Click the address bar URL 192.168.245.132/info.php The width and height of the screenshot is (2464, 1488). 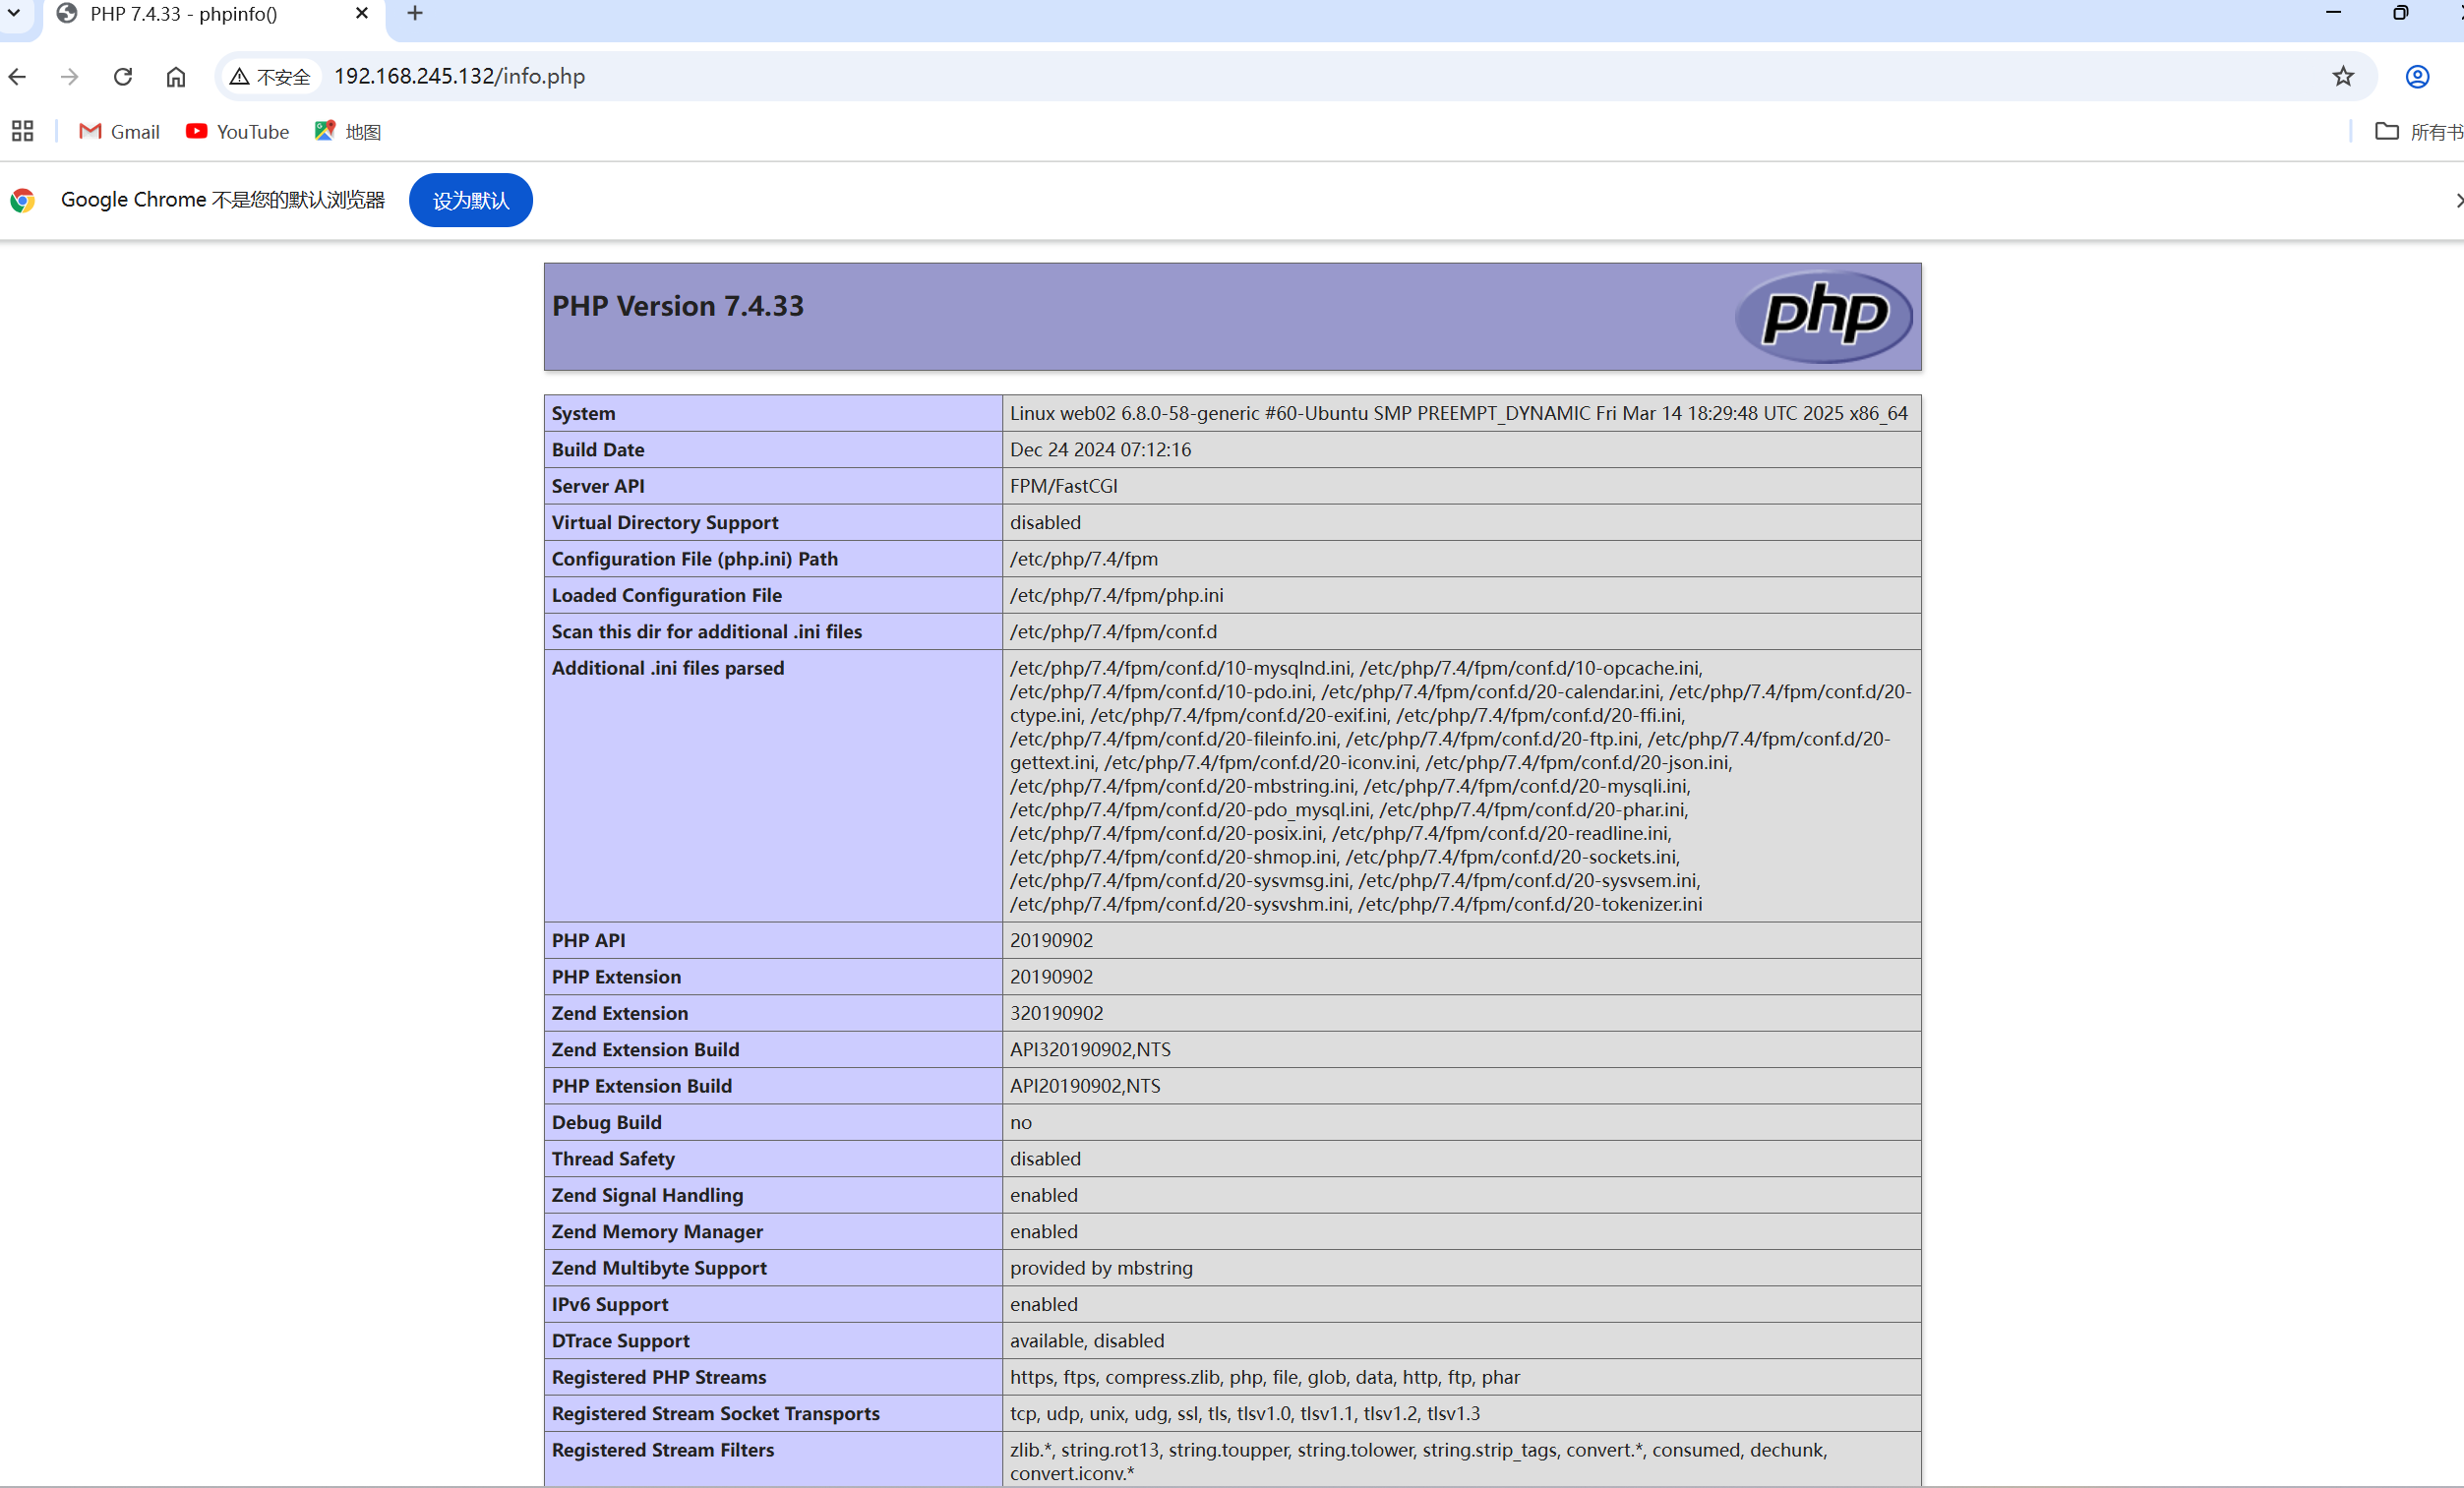click(x=459, y=76)
